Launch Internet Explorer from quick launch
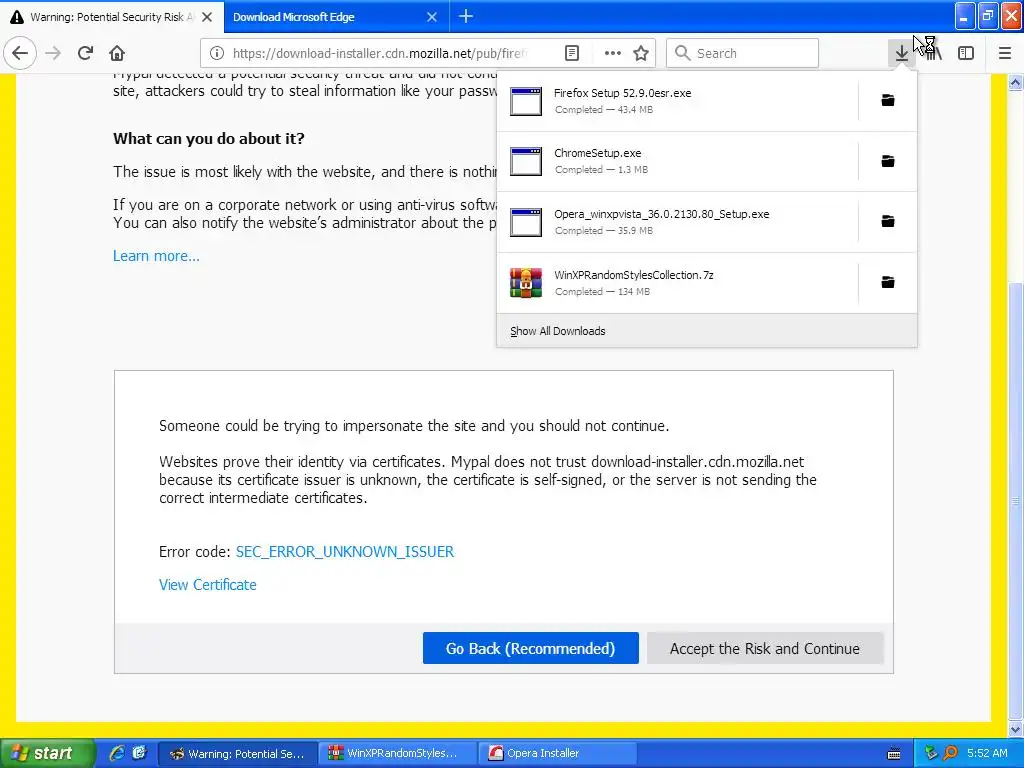This screenshot has height=768, width=1024. point(117,753)
